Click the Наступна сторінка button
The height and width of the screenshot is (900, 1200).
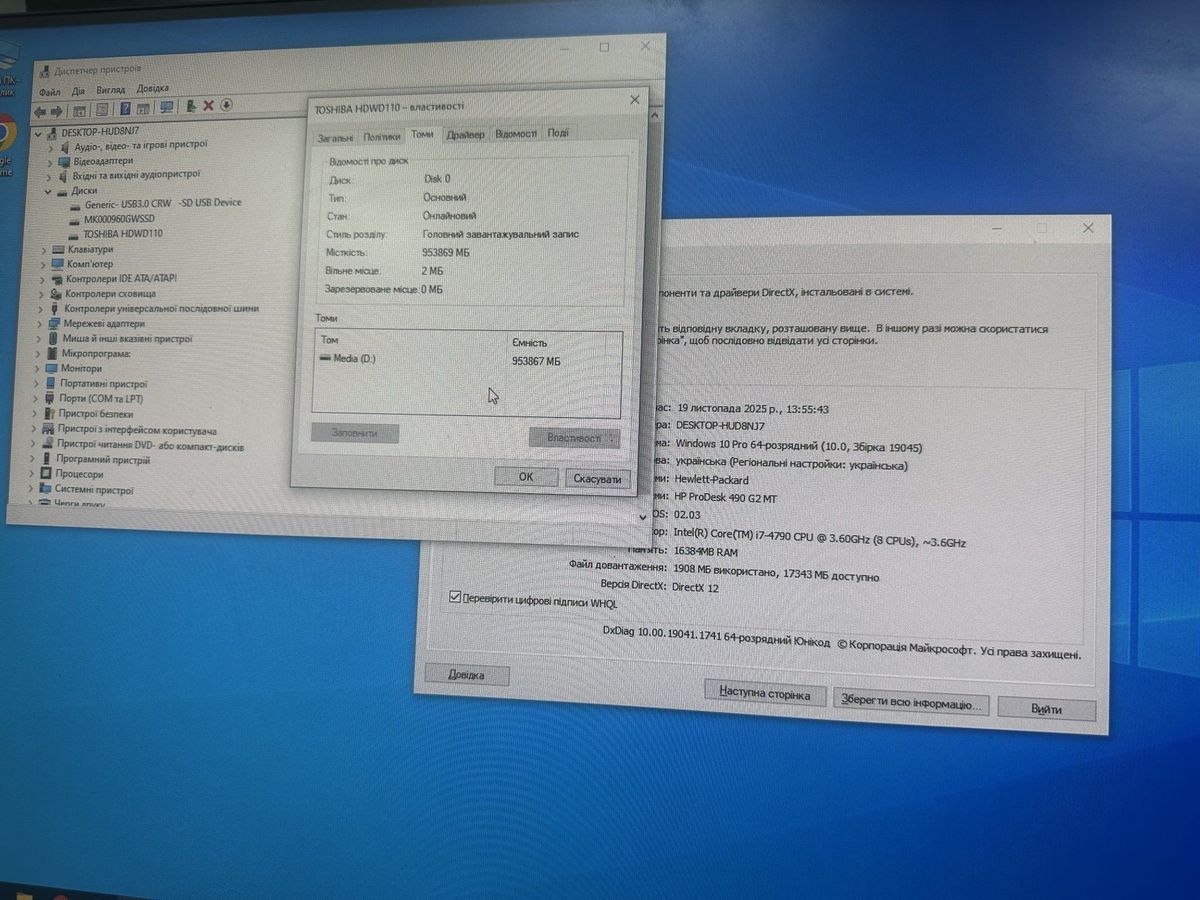[x=764, y=693]
